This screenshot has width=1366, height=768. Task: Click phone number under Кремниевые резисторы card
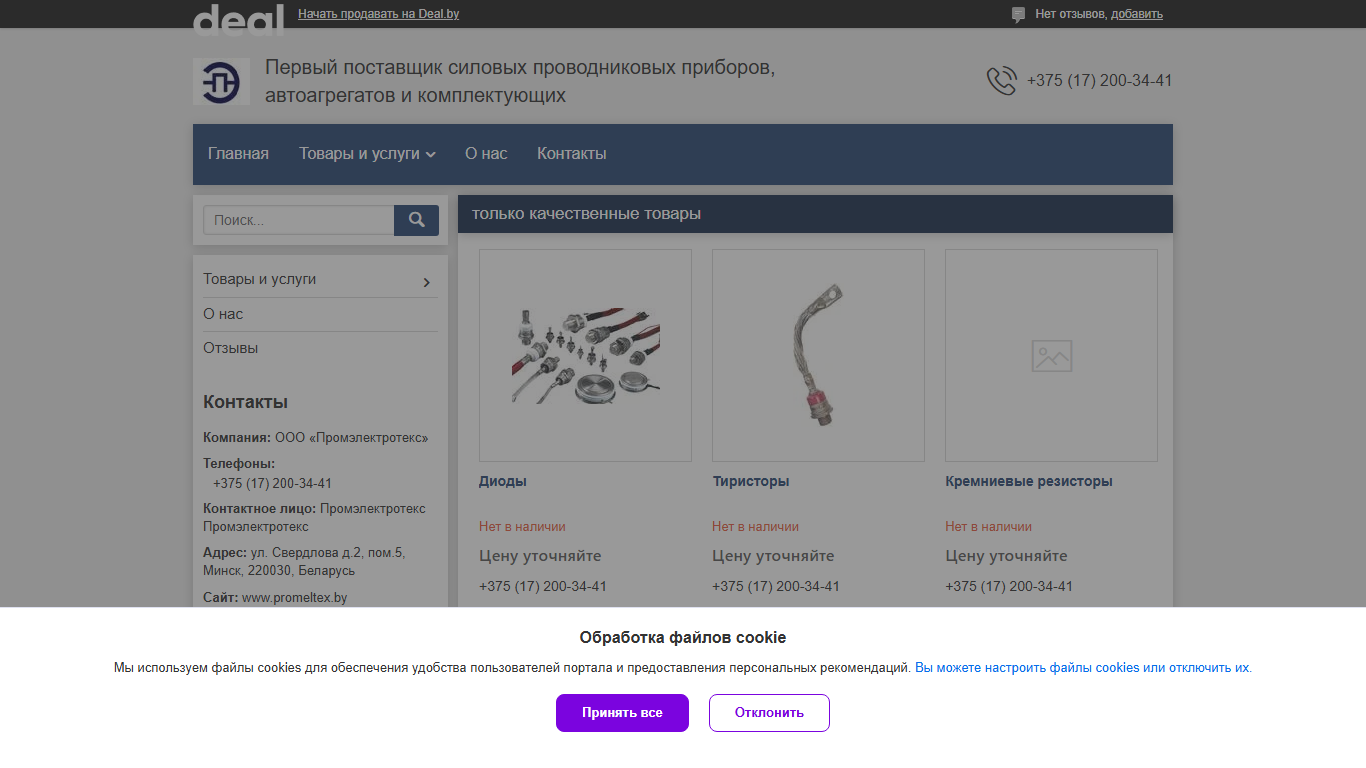[x=1009, y=587]
